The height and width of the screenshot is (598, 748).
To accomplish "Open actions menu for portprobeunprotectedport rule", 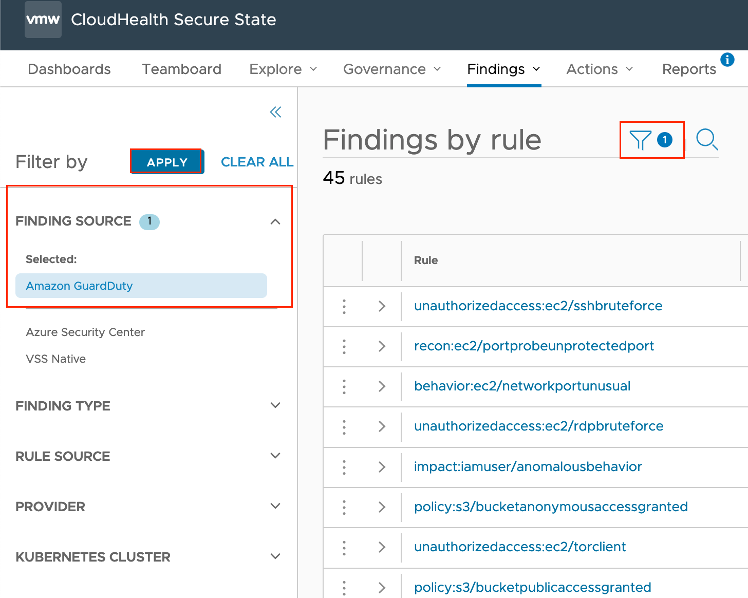I will tap(344, 346).
